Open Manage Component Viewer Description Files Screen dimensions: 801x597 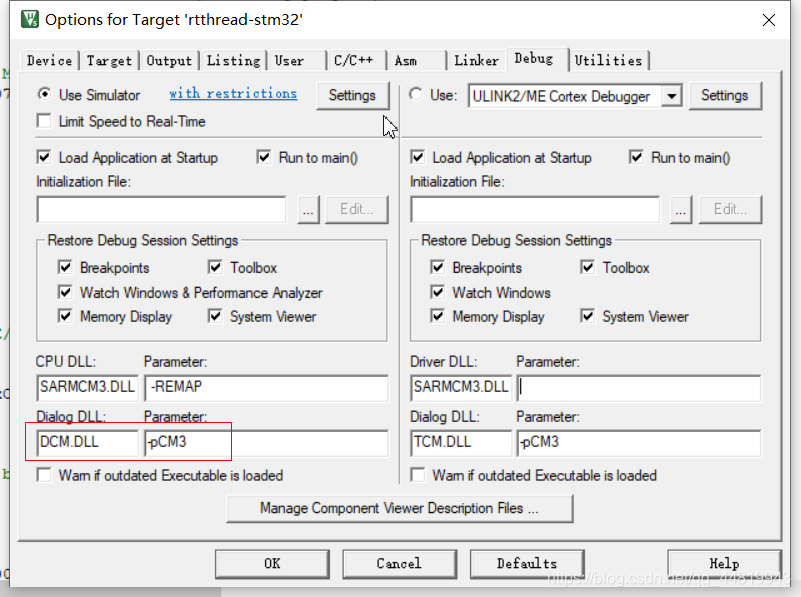tap(399, 509)
